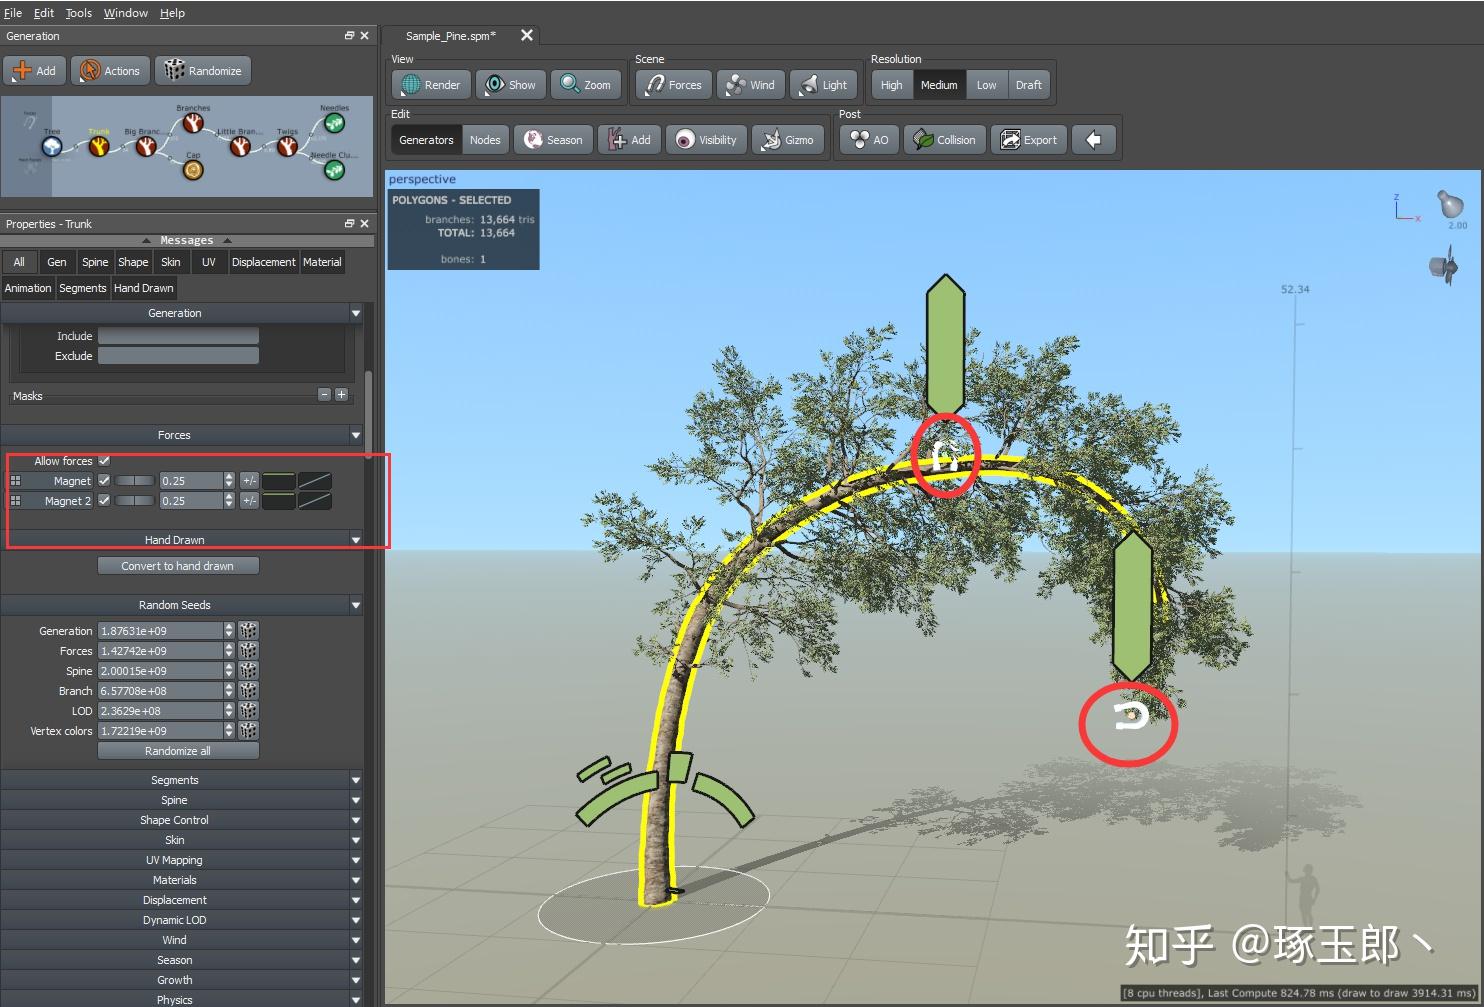This screenshot has width=1484, height=1007.
Task: Disable the Magnet force checkbox
Action: (x=104, y=480)
